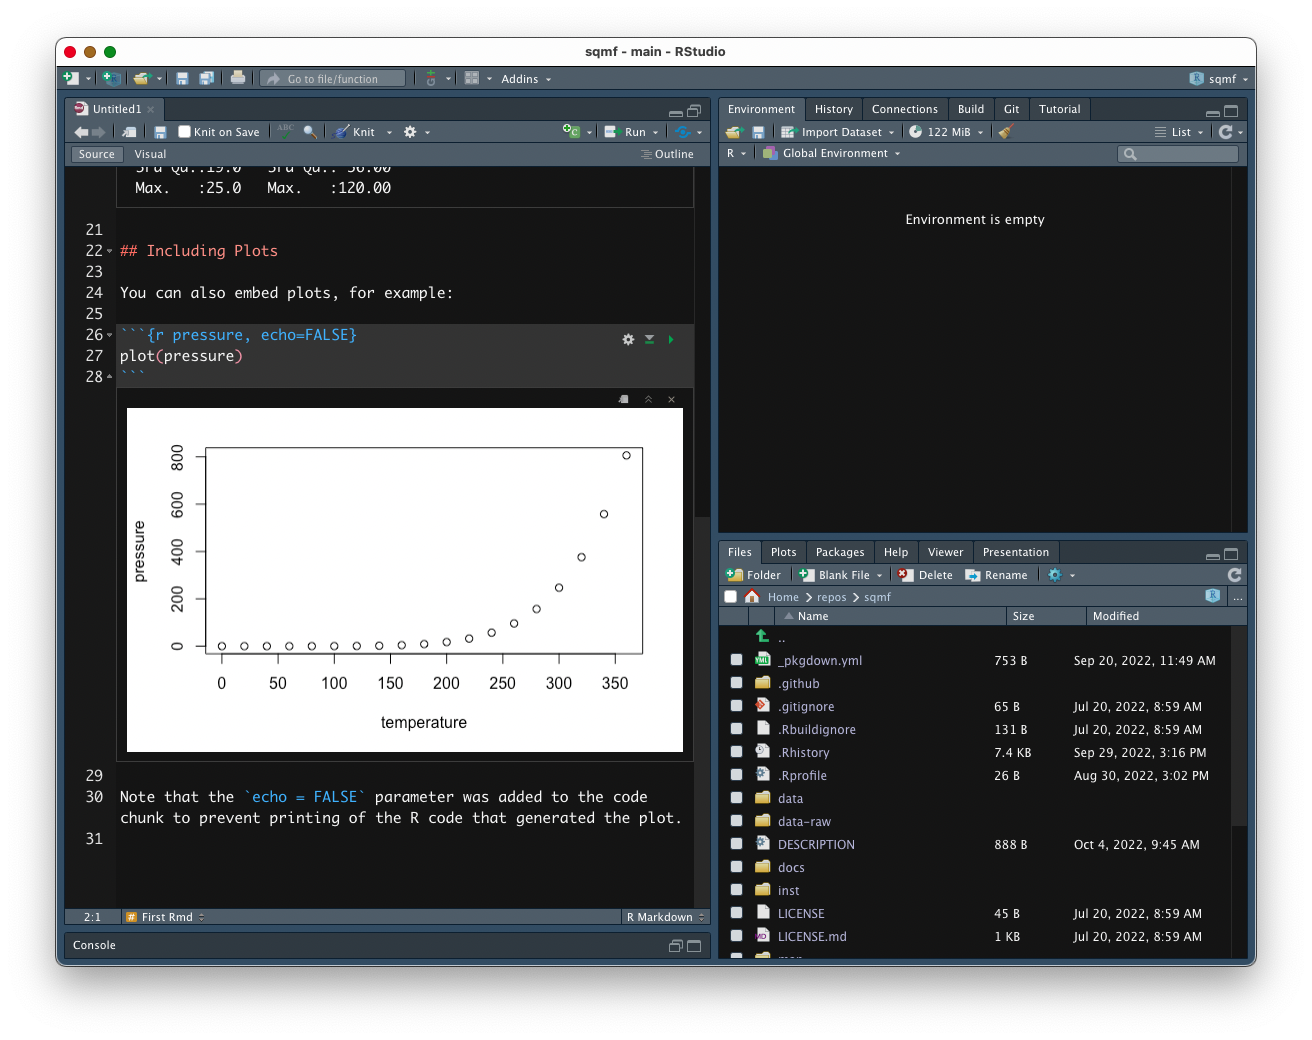The height and width of the screenshot is (1040, 1312).
Task: Click the browse-directory ellipsis in the Files path bar
Action: (x=1238, y=597)
